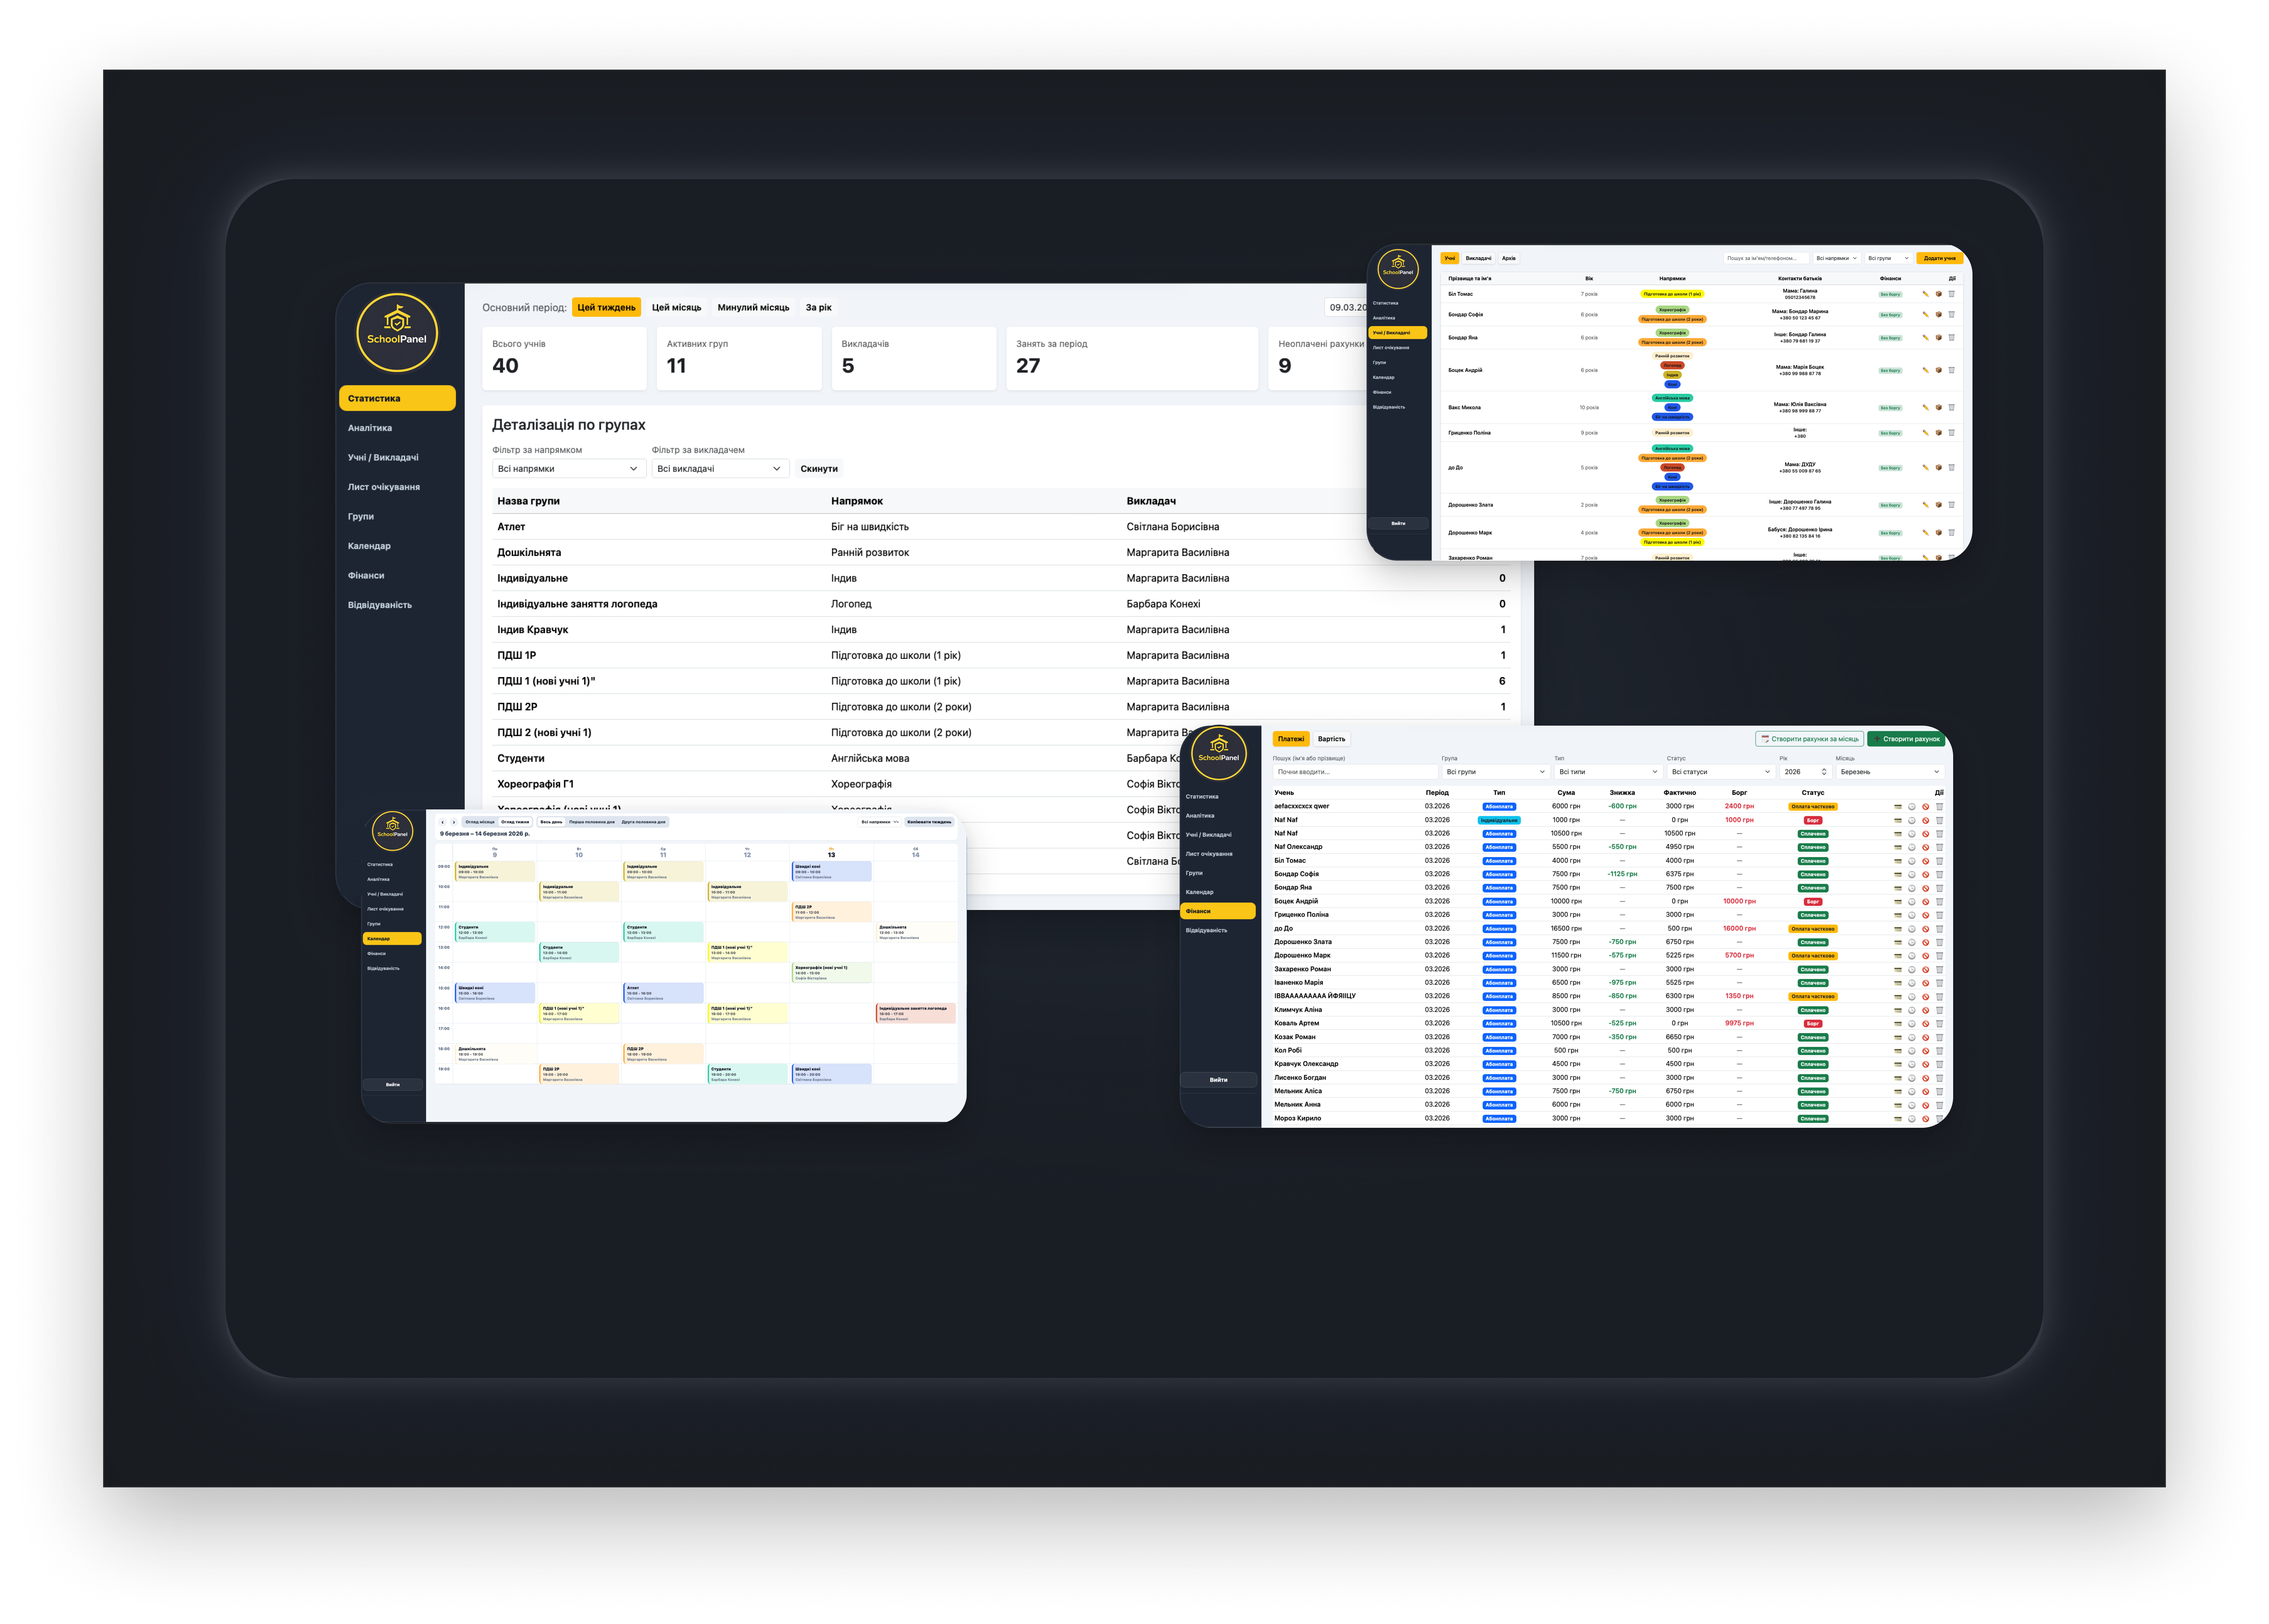Delete an invoice row with its trash icon
This screenshot has height=1624, width=2269.
1940,807
